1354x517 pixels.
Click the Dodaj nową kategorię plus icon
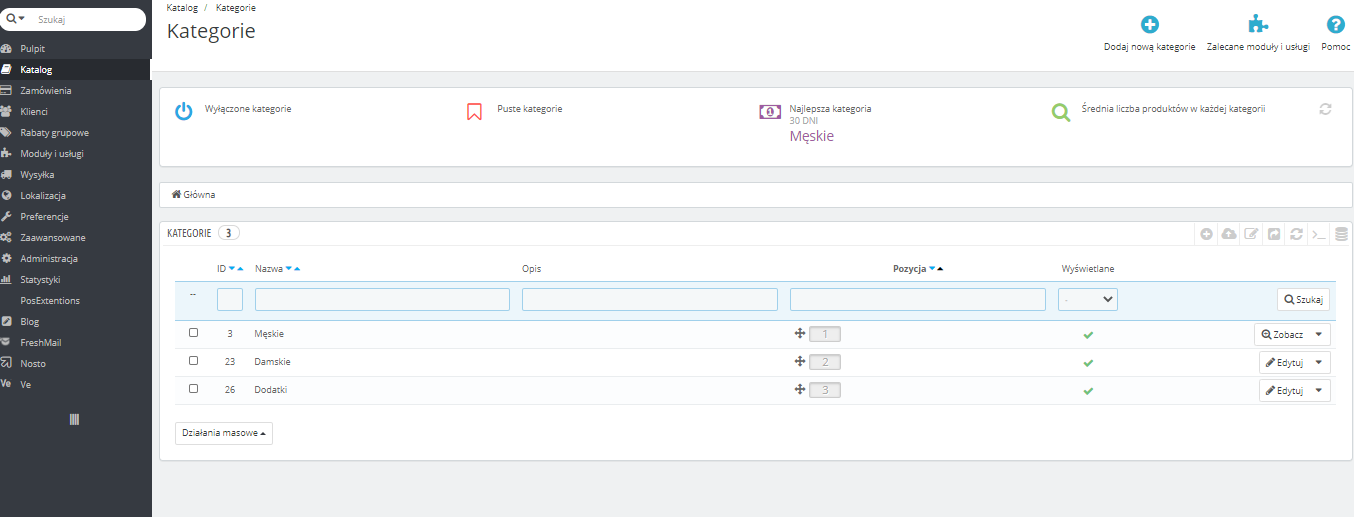coord(1150,25)
